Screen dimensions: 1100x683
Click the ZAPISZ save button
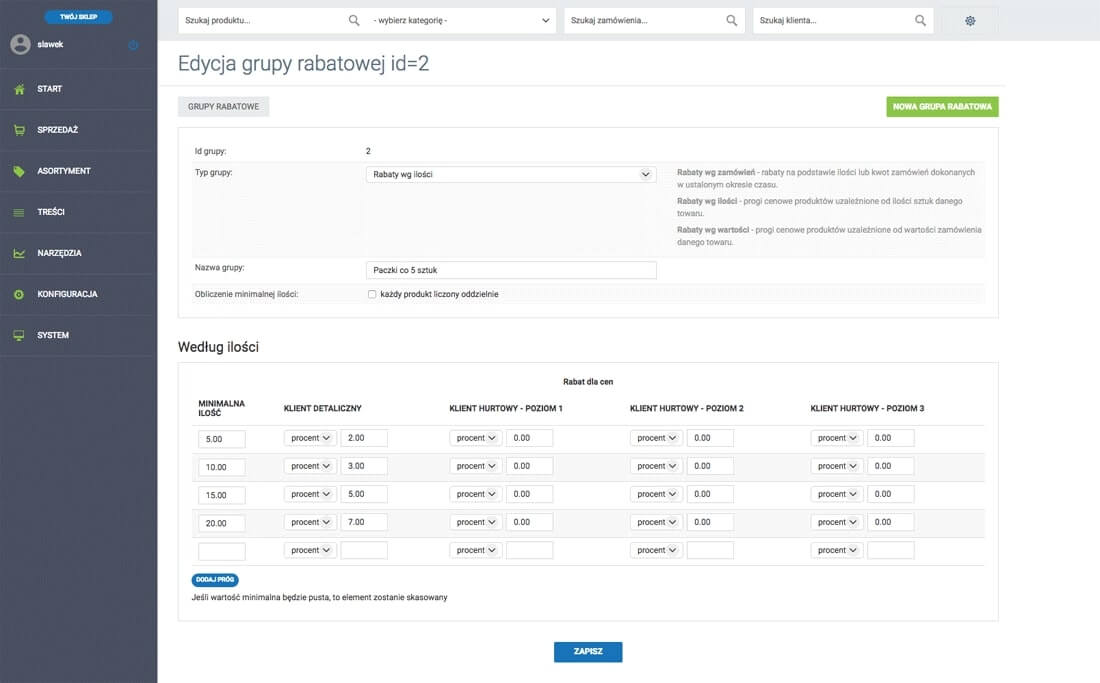click(588, 651)
